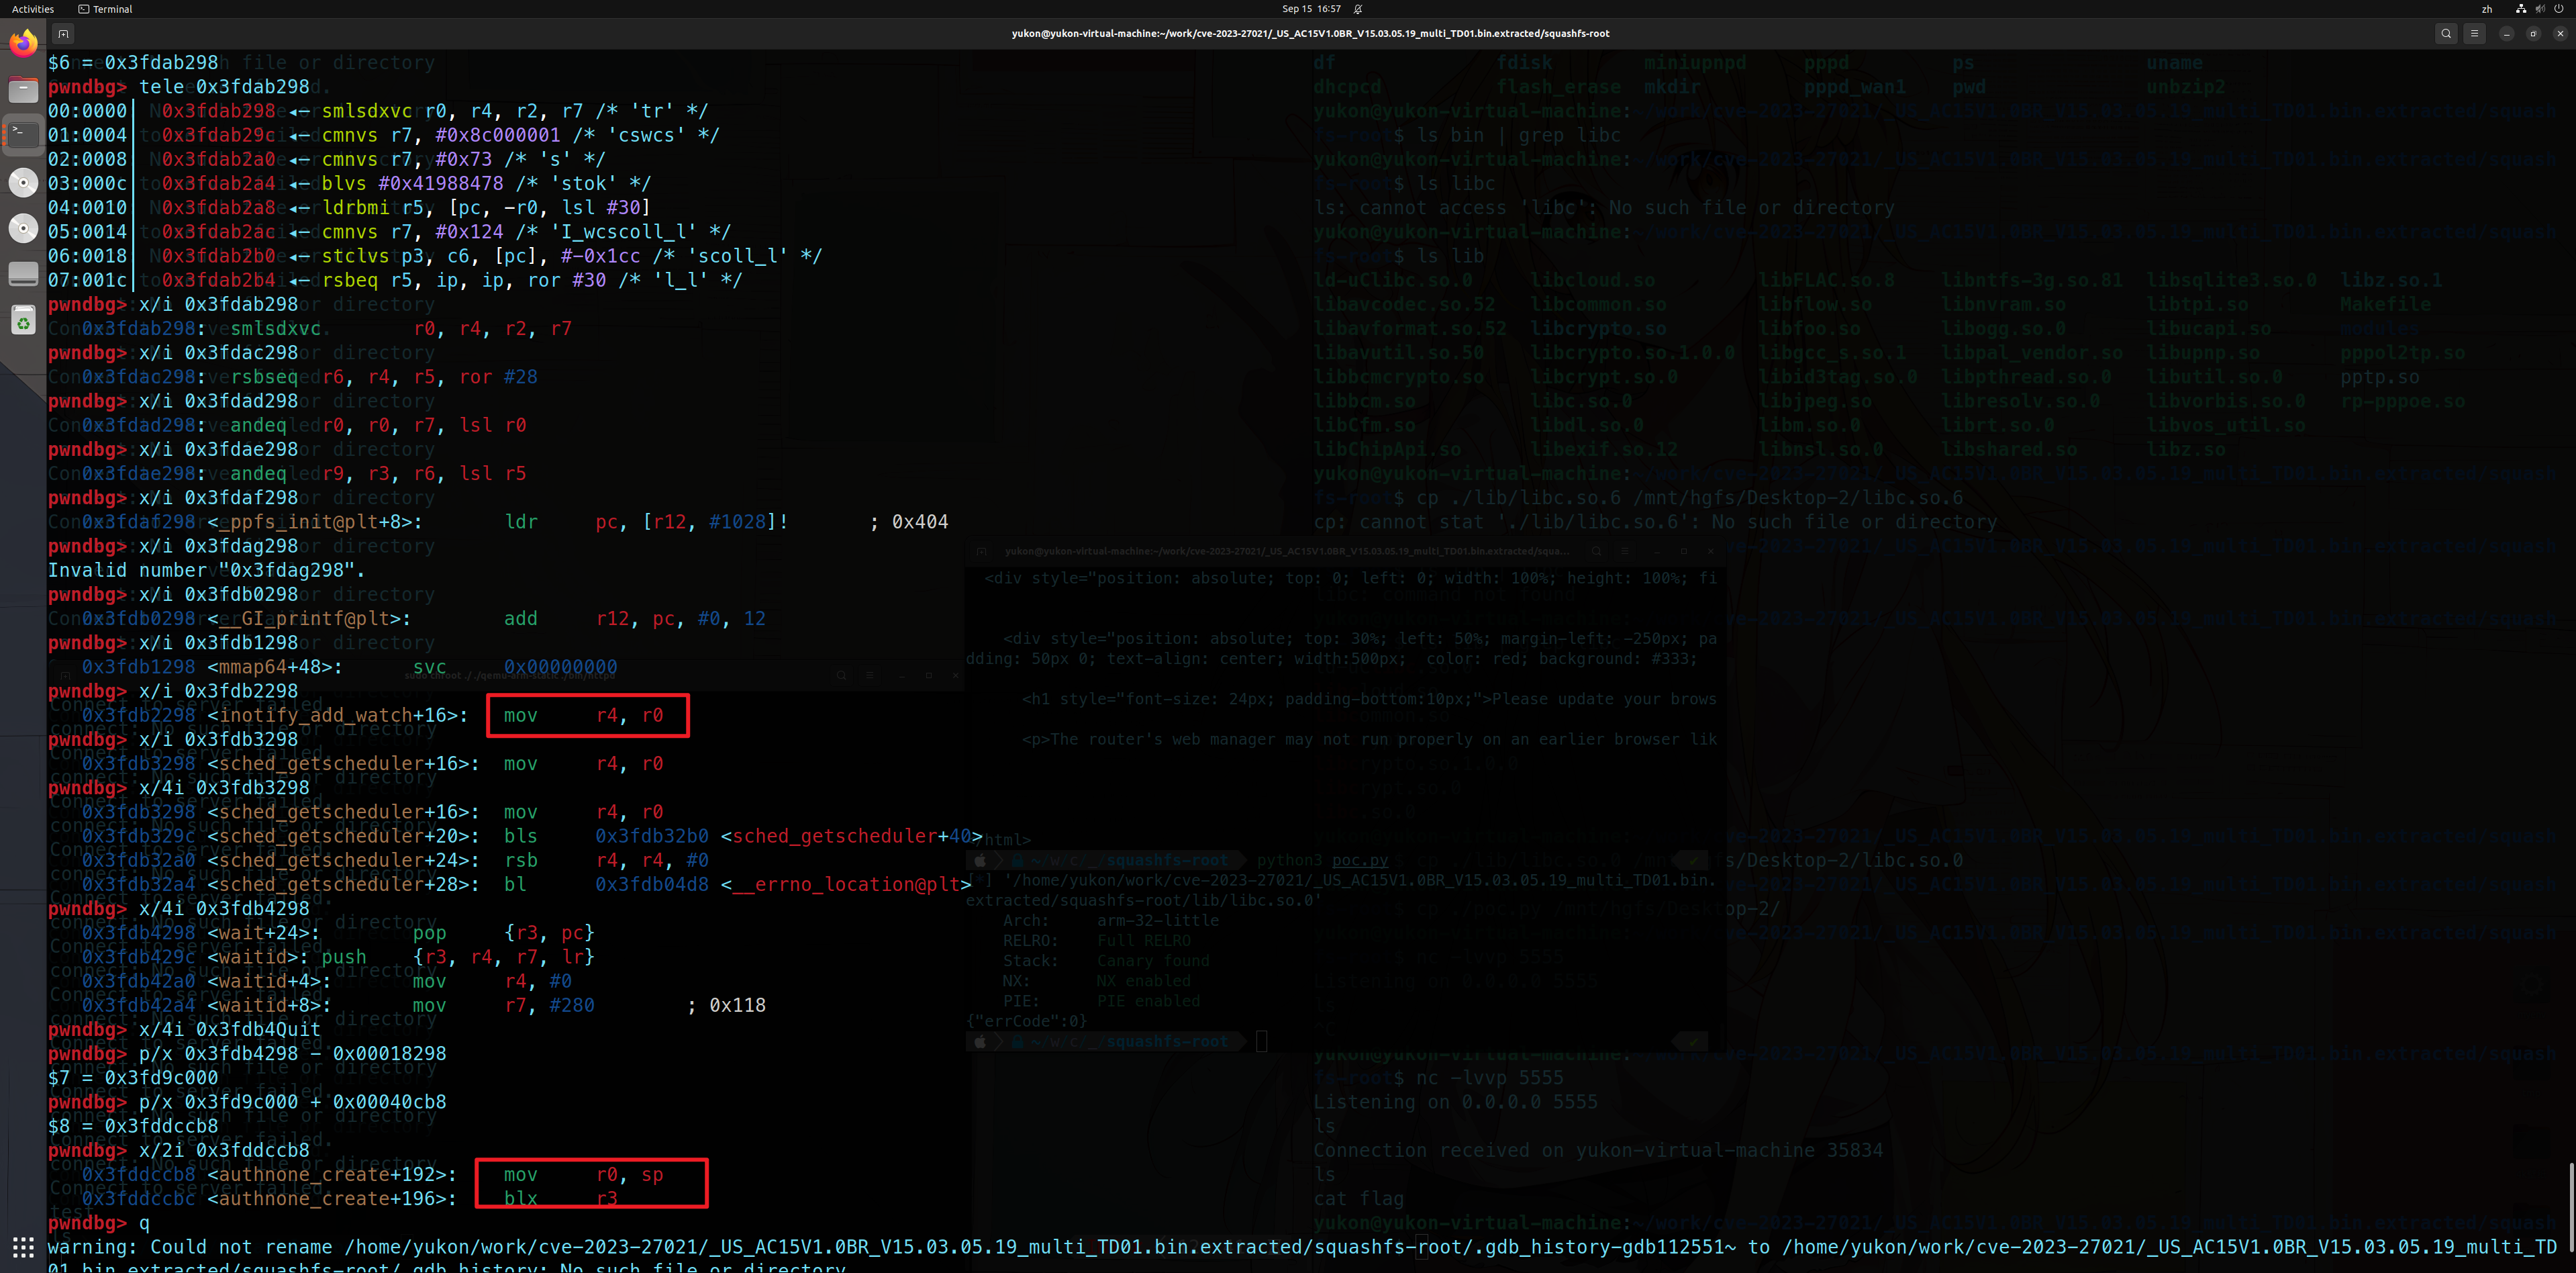Viewport: 2576px width, 1273px height.
Task: Click 'libpthread.so.0' in the lib listing
Action: tap(2026, 377)
